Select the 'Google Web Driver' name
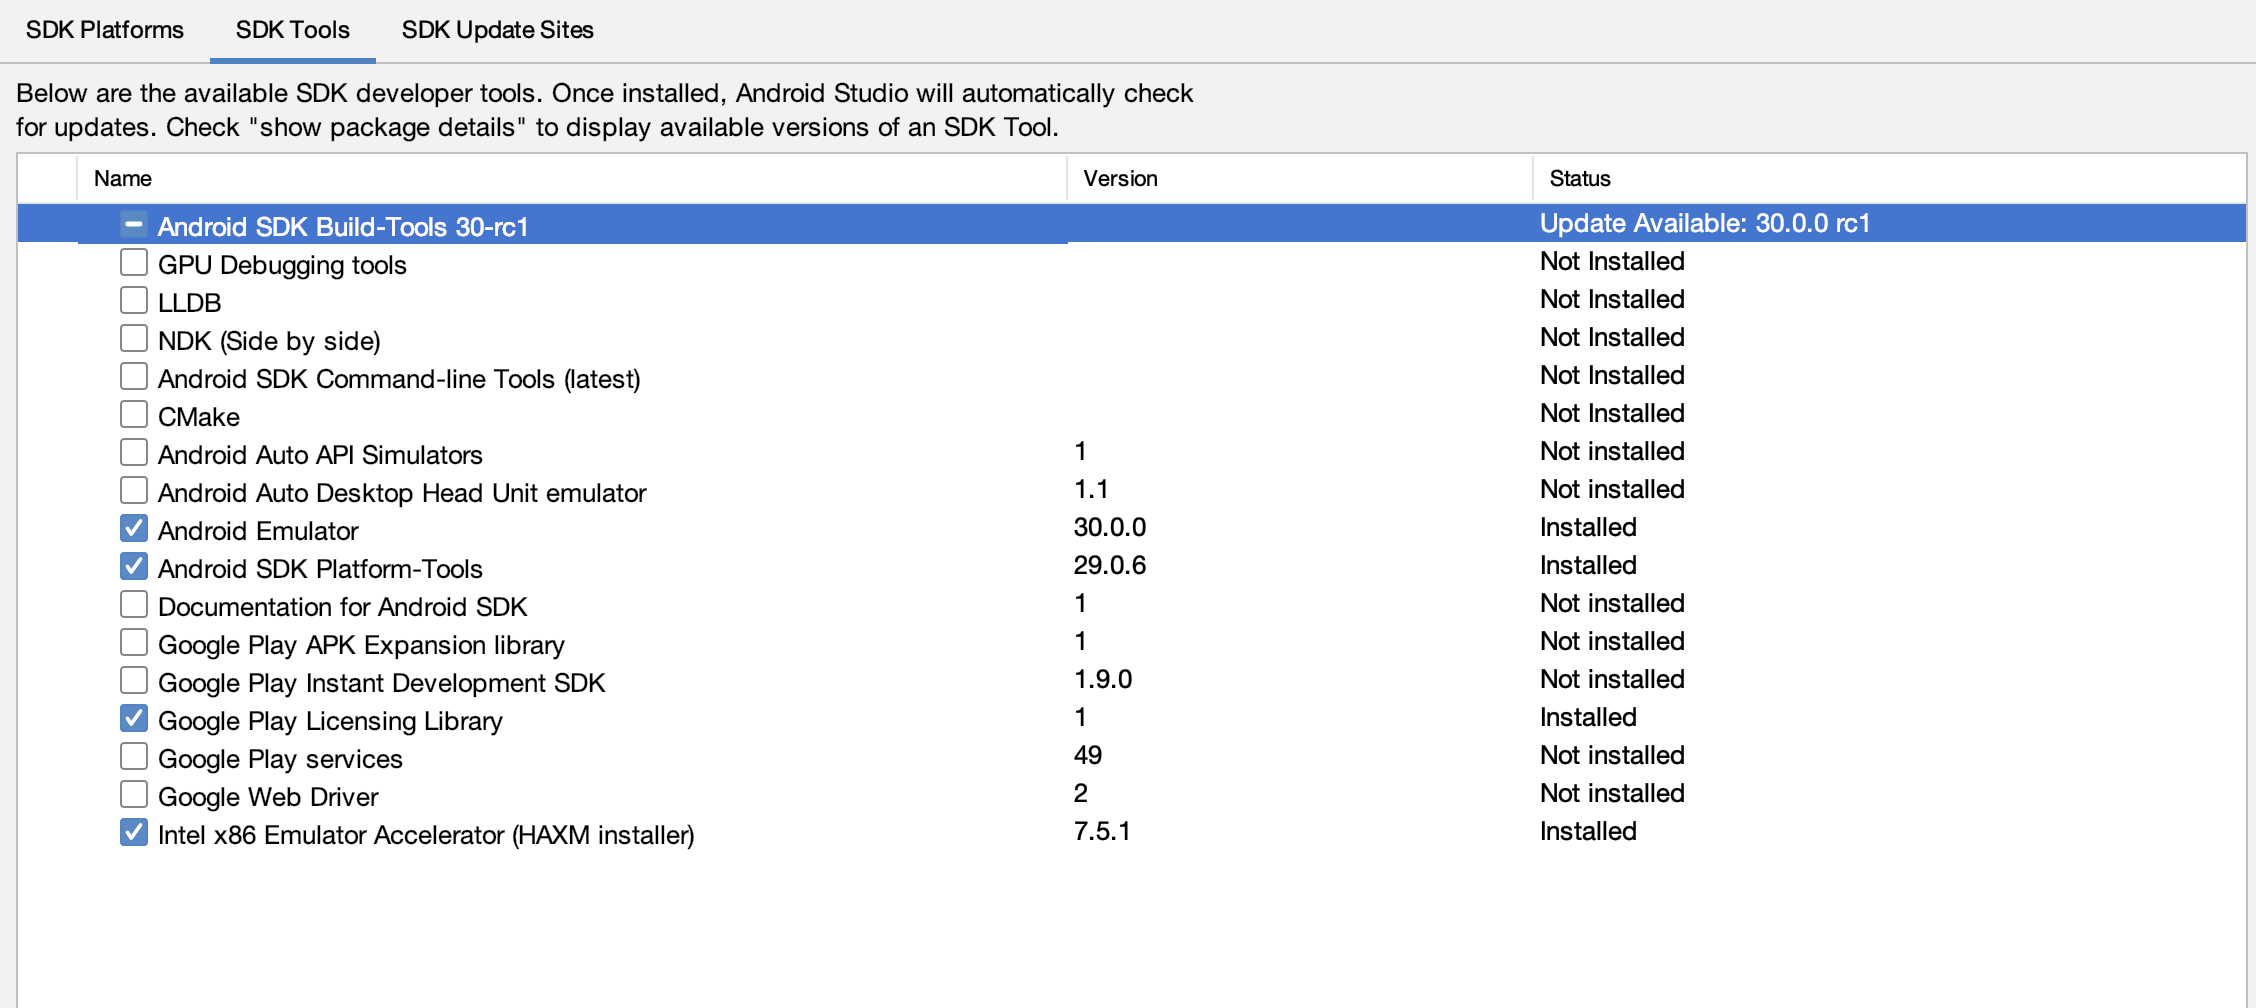Viewport: 2256px width, 1008px height. [x=268, y=797]
